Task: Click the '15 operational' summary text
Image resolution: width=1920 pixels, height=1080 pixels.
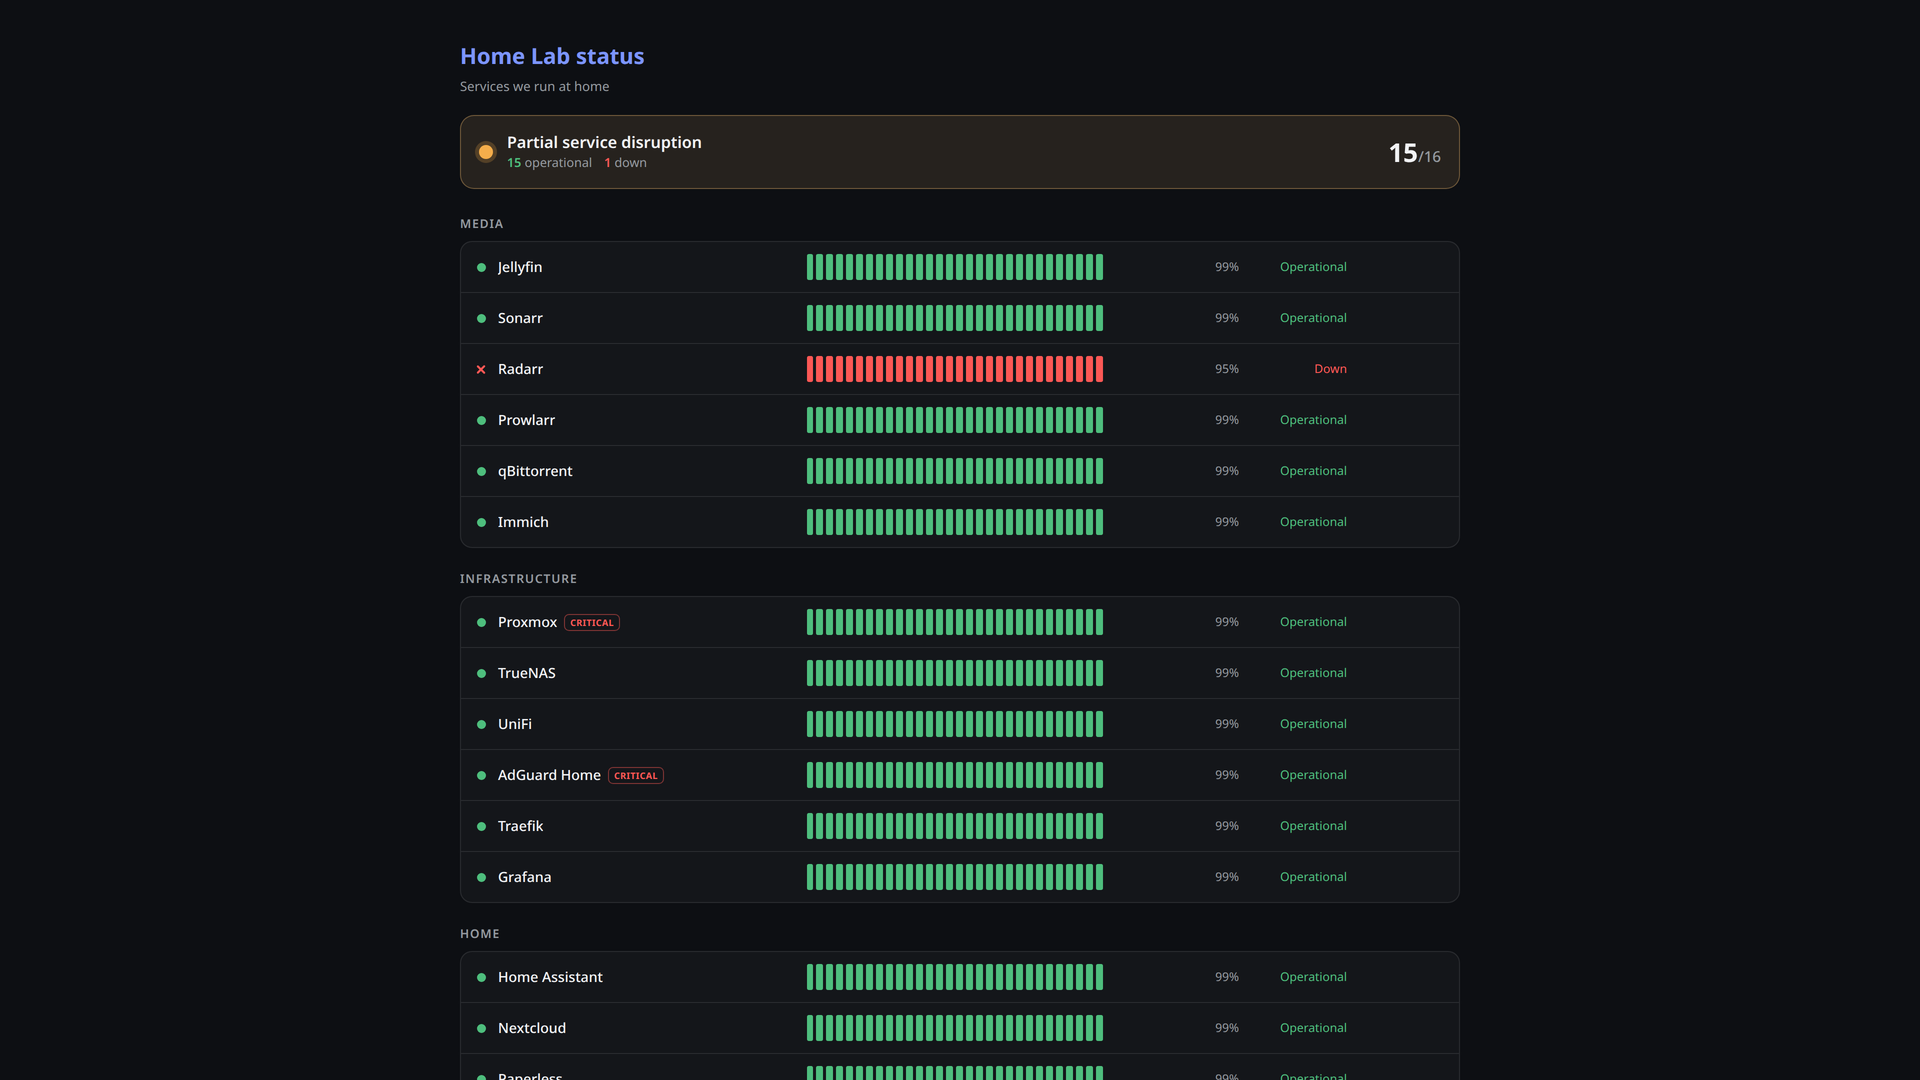Action: click(549, 163)
